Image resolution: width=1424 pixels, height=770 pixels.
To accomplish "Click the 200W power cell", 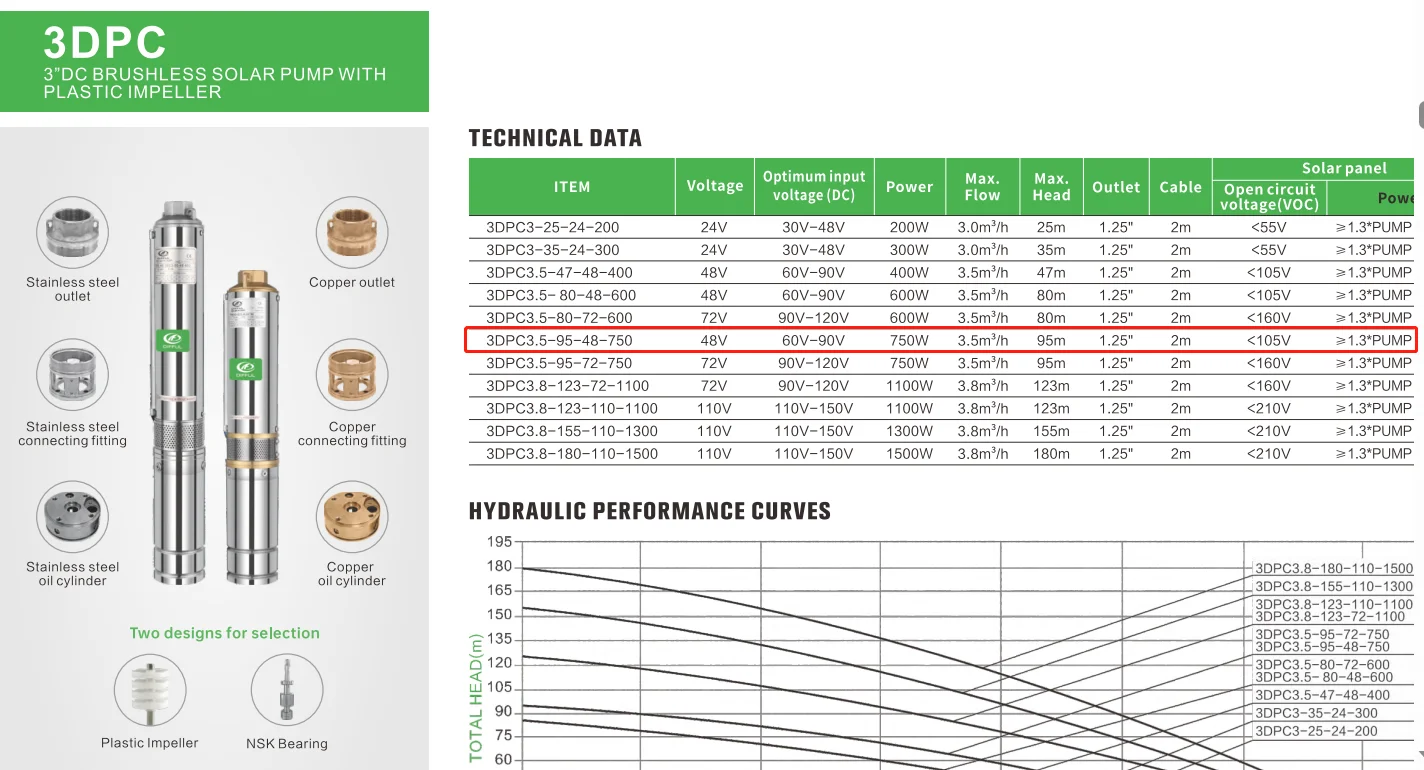I will click(909, 227).
